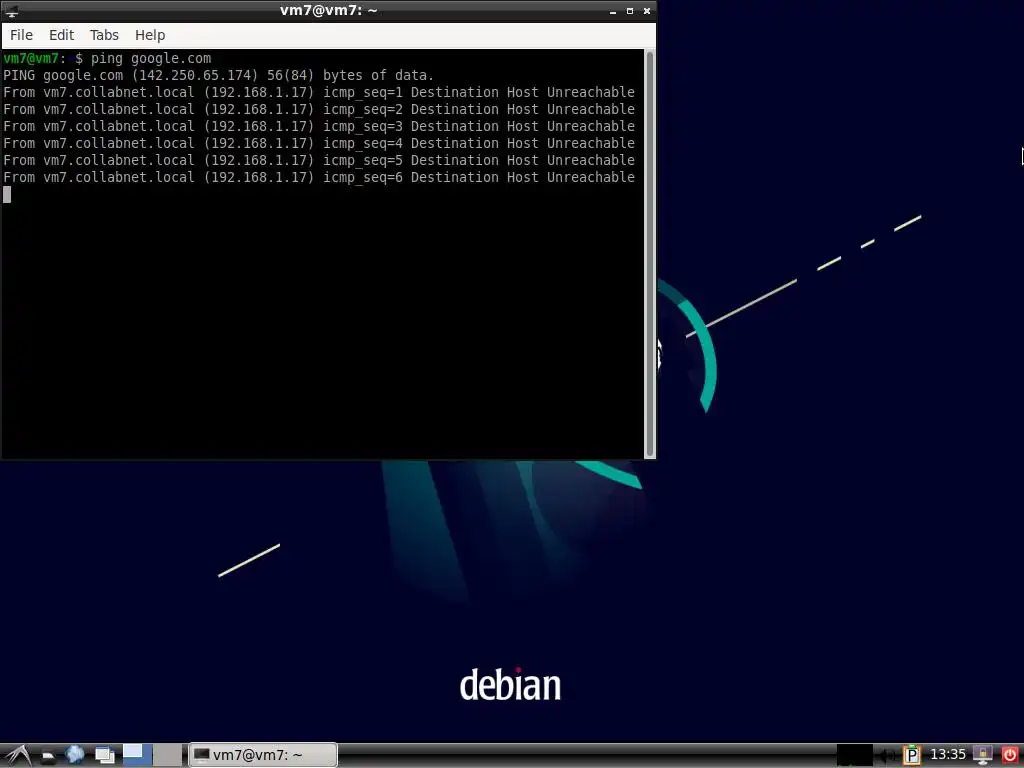Viewport: 1024px width, 768px height.
Task: Open the Help menu
Action: (150, 35)
